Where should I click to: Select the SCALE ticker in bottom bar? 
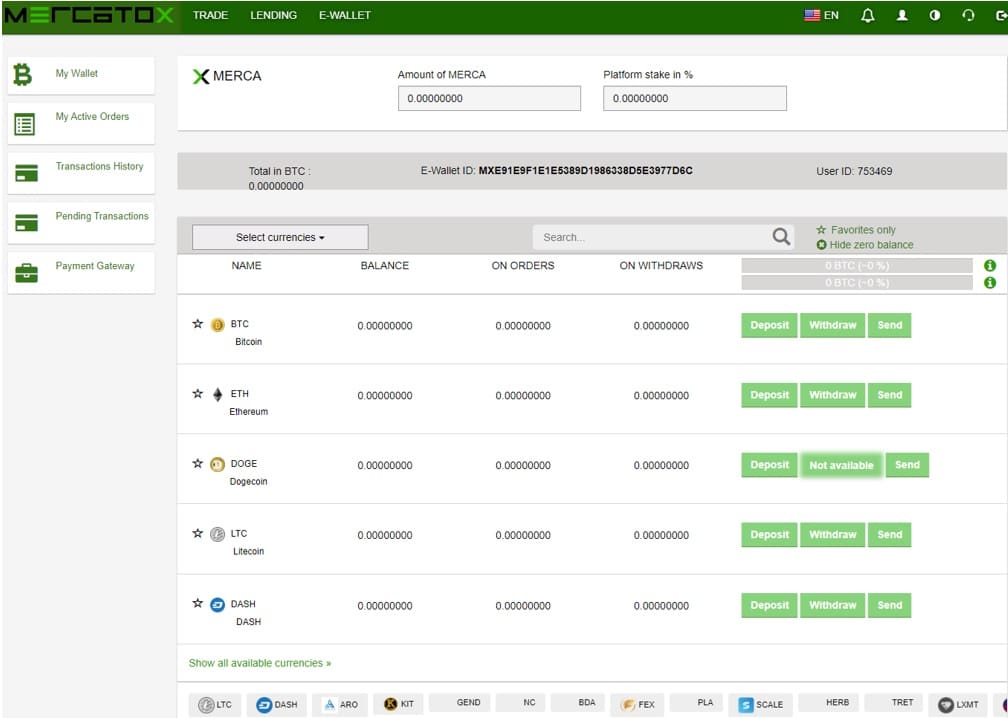761,705
